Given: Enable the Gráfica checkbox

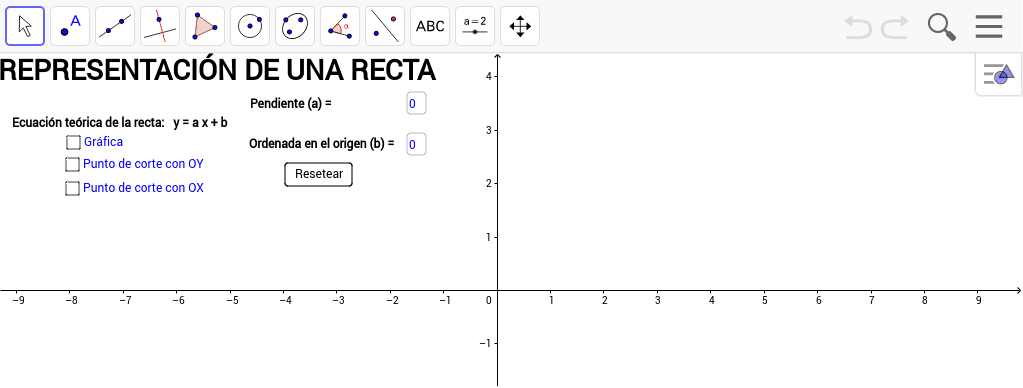Looking at the screenshot, I should click(x=73, y=142).
